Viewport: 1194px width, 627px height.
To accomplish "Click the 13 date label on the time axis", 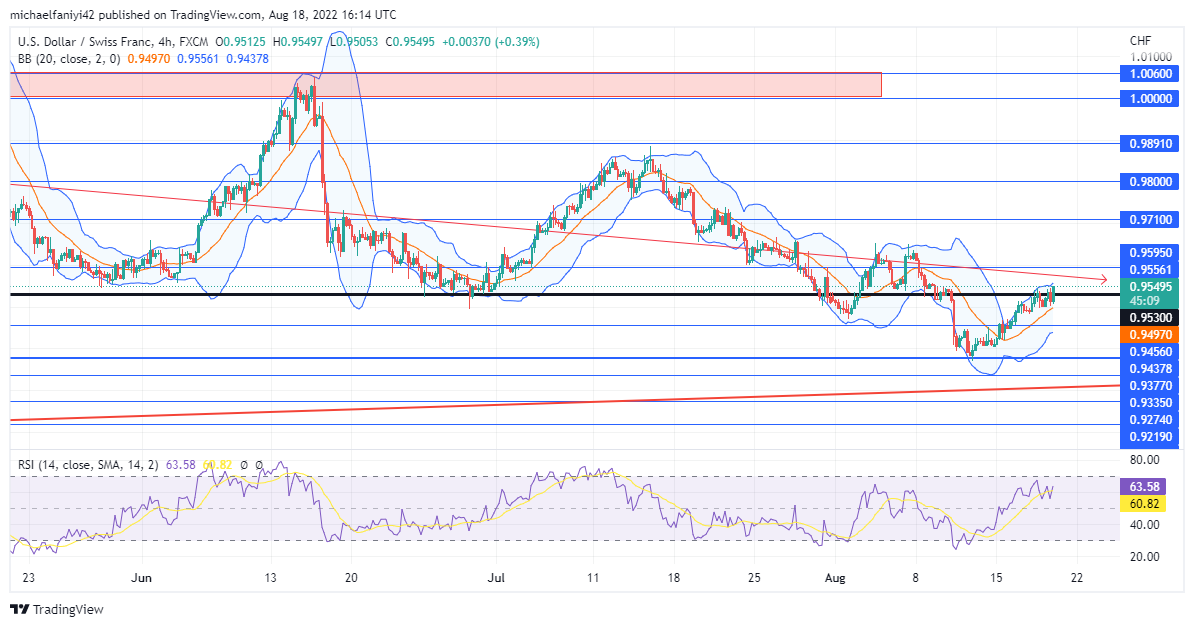I will [x=270, y=578].
